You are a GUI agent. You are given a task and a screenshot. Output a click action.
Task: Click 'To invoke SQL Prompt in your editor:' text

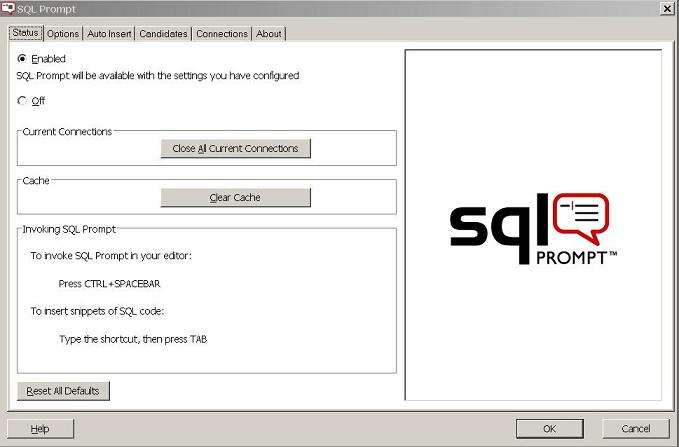click(x=111, y=256)
